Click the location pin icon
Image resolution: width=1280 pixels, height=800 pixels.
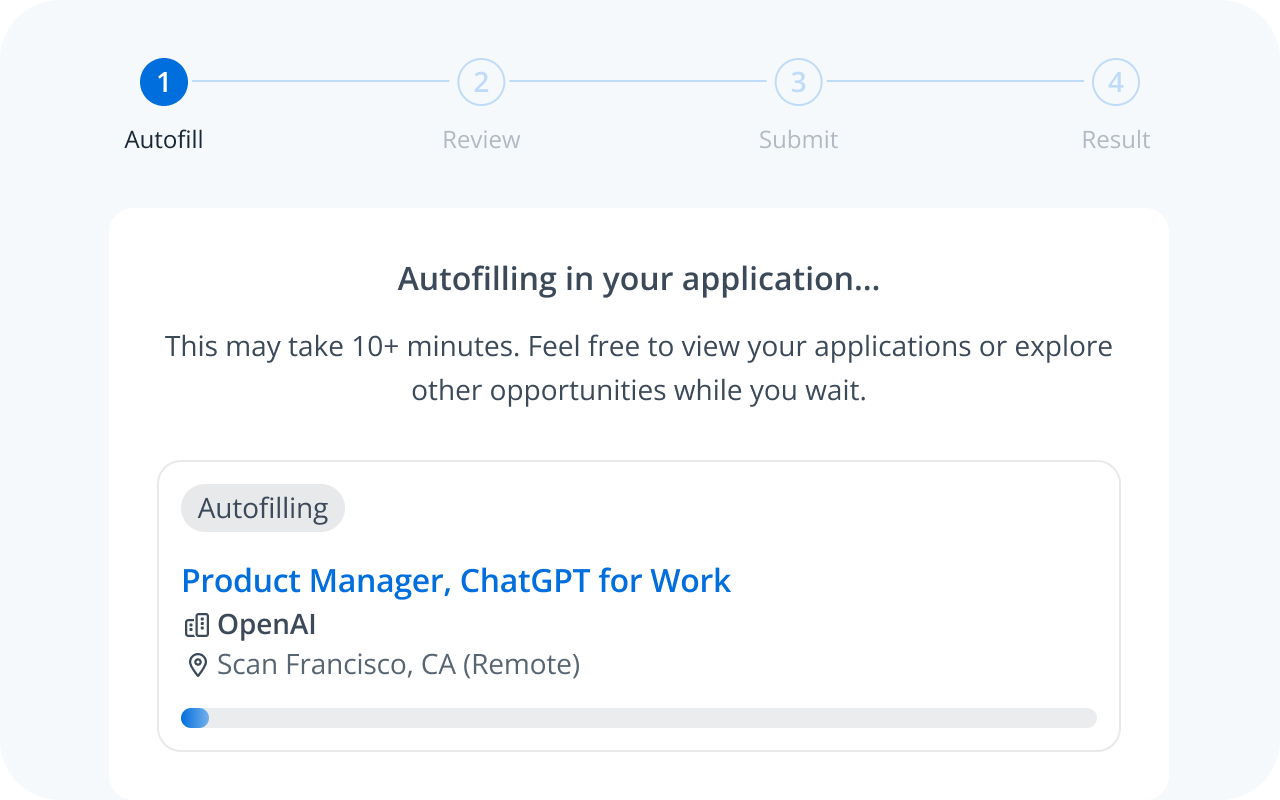pos(198,664)
